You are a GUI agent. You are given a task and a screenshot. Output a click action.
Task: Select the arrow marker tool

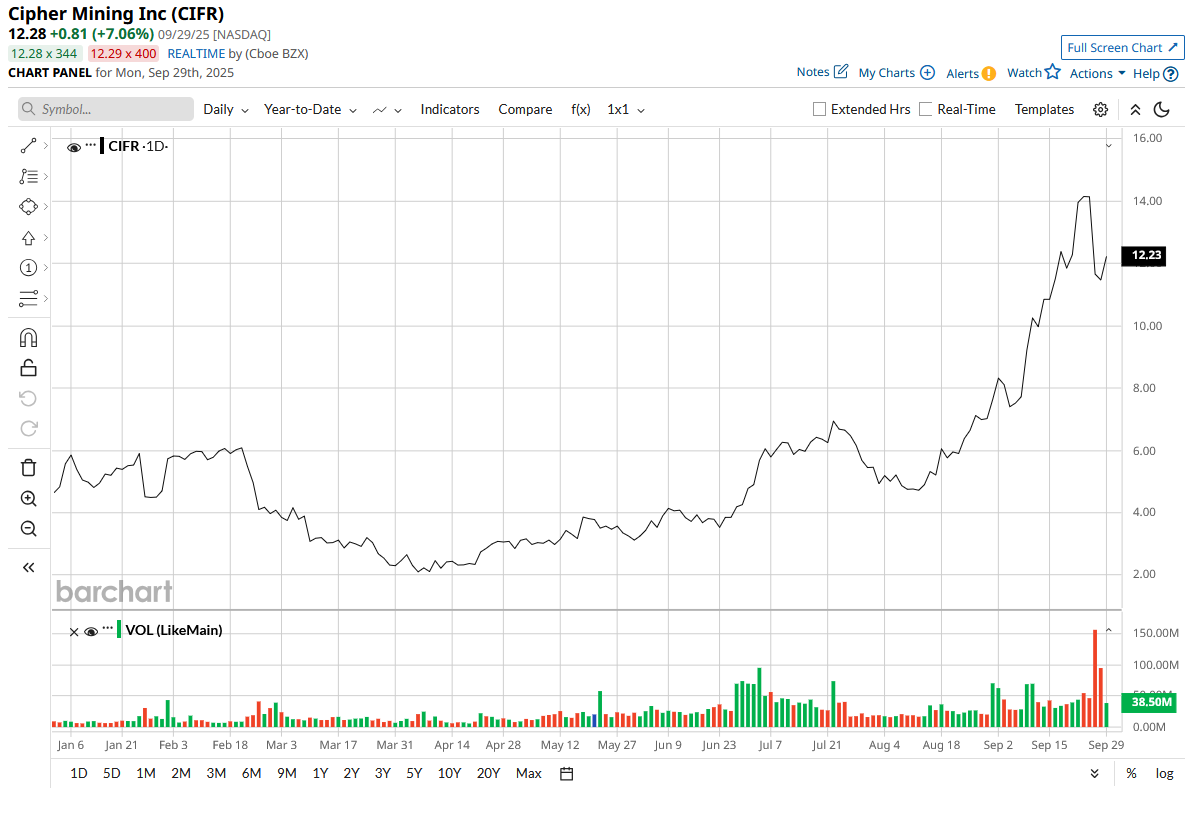pyautogui.click(x=28, y=238)
